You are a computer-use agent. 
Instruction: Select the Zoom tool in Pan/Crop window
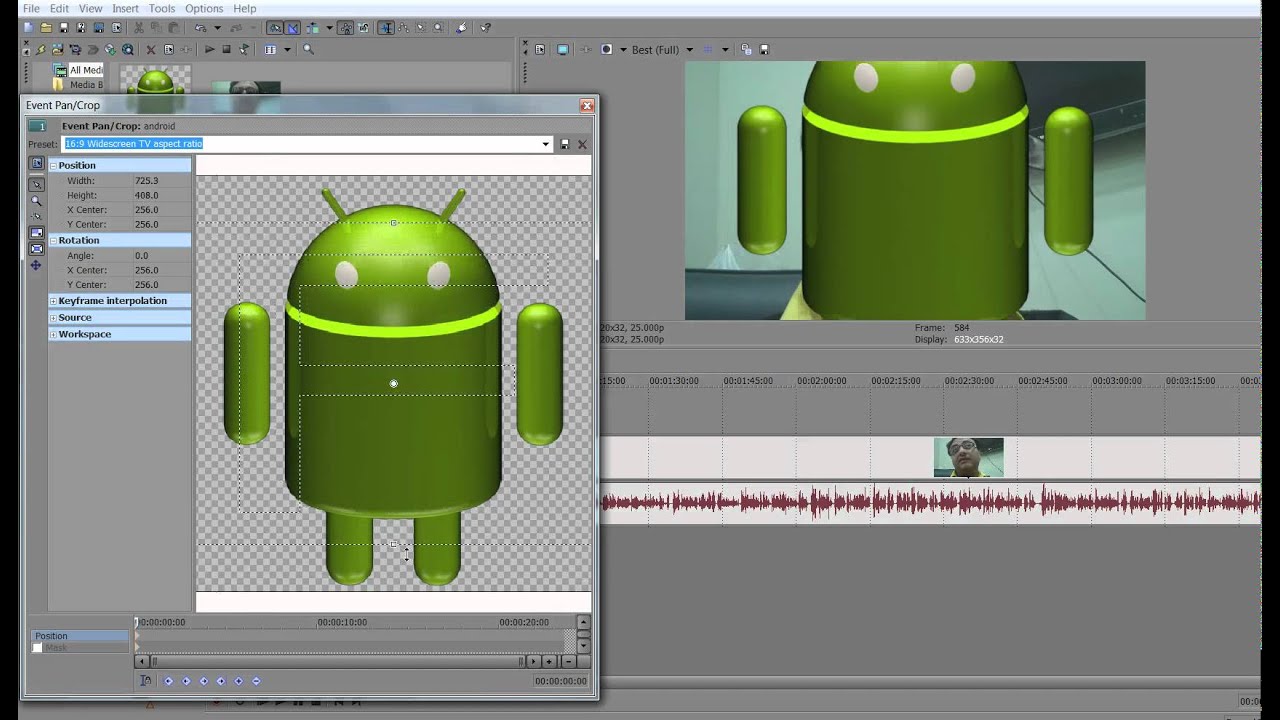(x=37, y=200)
